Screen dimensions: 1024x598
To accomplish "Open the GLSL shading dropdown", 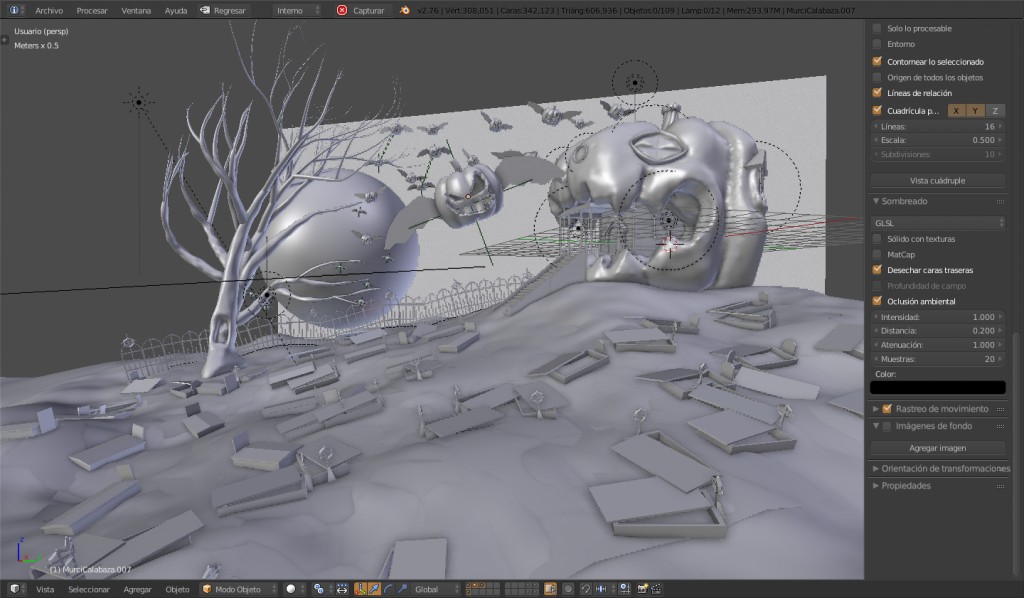I will 937,223.
